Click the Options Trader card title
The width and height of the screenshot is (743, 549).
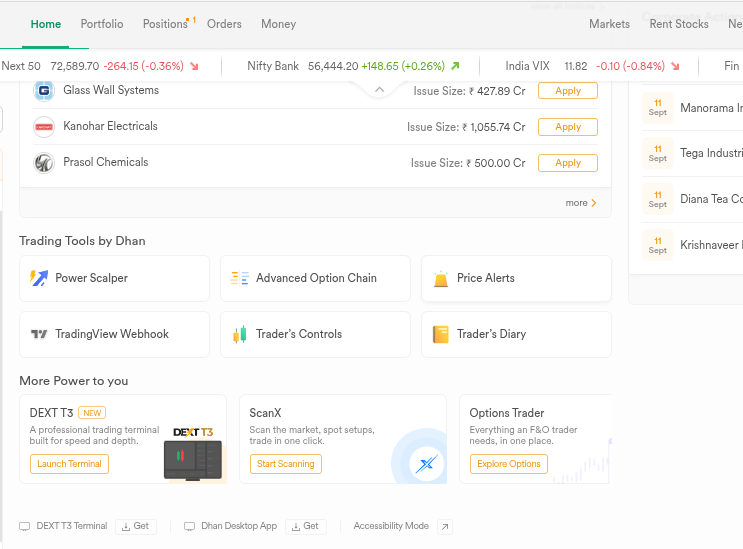[507, 413]
